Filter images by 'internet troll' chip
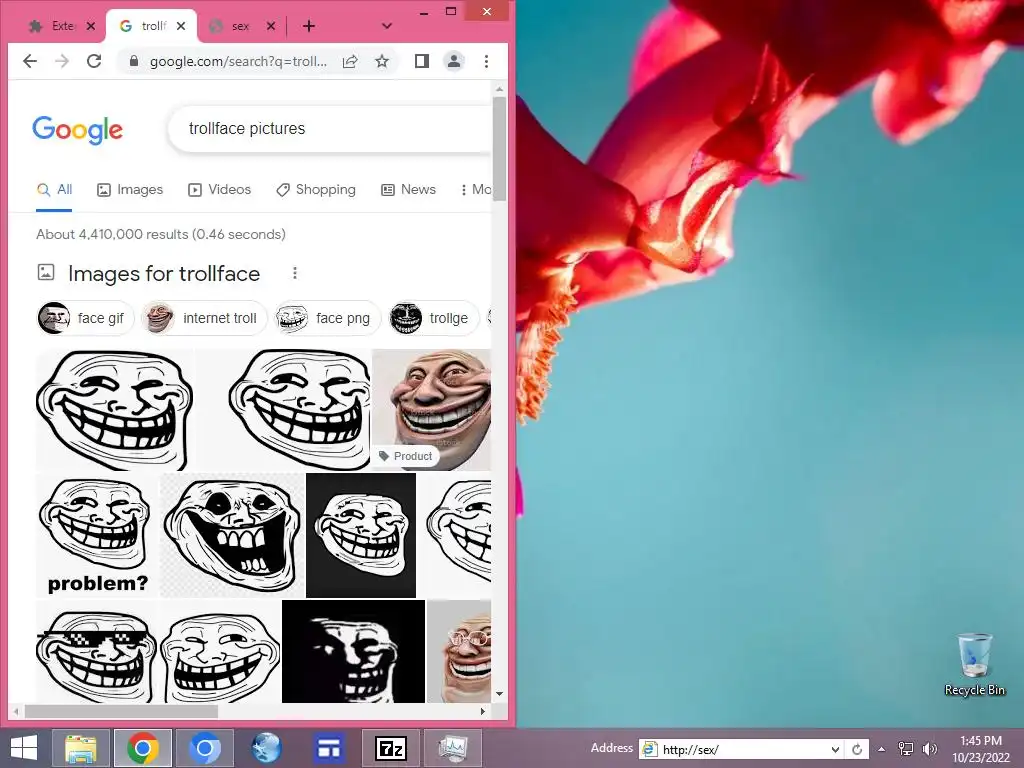Viewport: 1024px width, 768px height. [204, 318]
